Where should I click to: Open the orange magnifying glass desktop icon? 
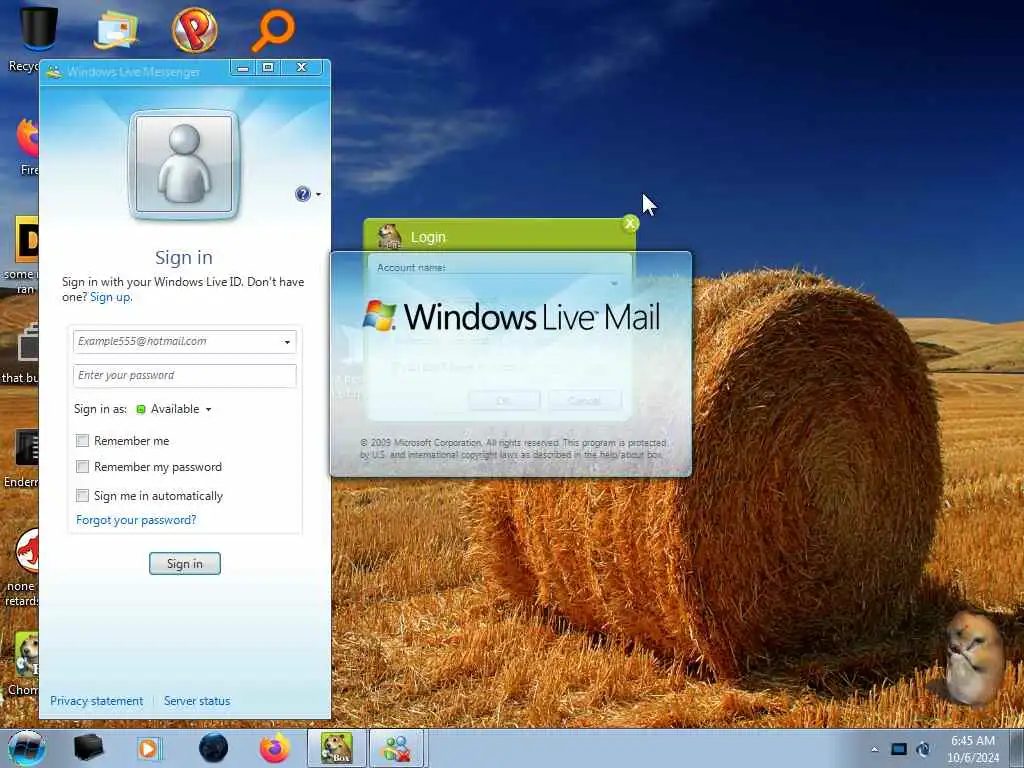(x=273, y=29)
